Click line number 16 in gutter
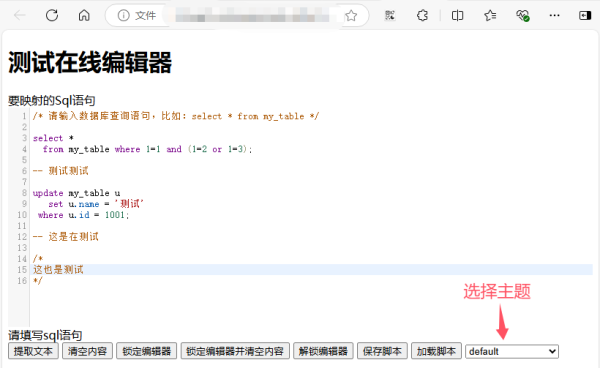The height and width of the screenshot is (368, 600). 22,281
